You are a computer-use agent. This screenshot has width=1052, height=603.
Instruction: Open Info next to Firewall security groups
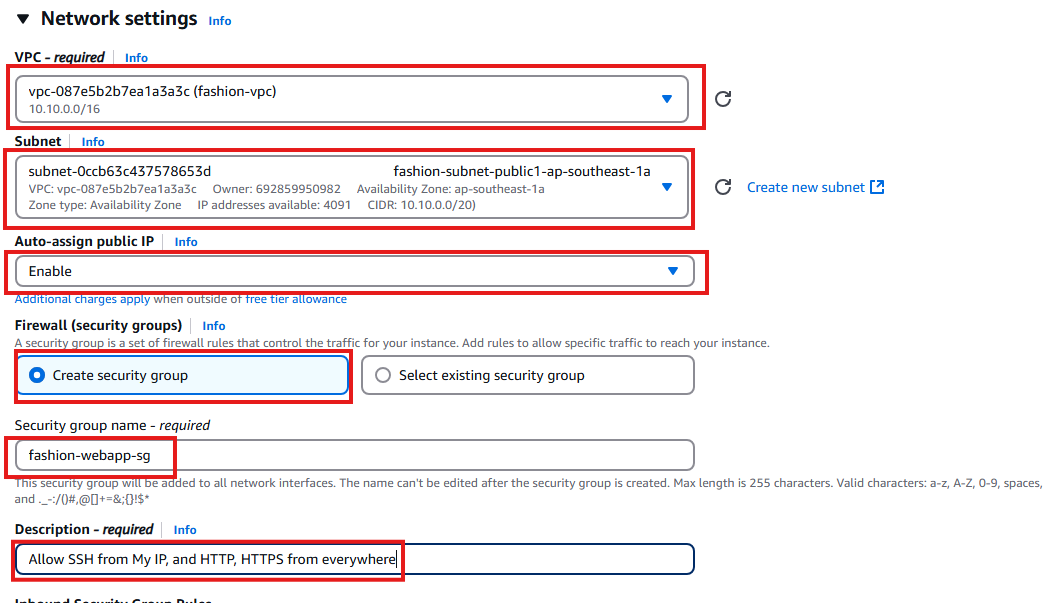pos(214,325)
